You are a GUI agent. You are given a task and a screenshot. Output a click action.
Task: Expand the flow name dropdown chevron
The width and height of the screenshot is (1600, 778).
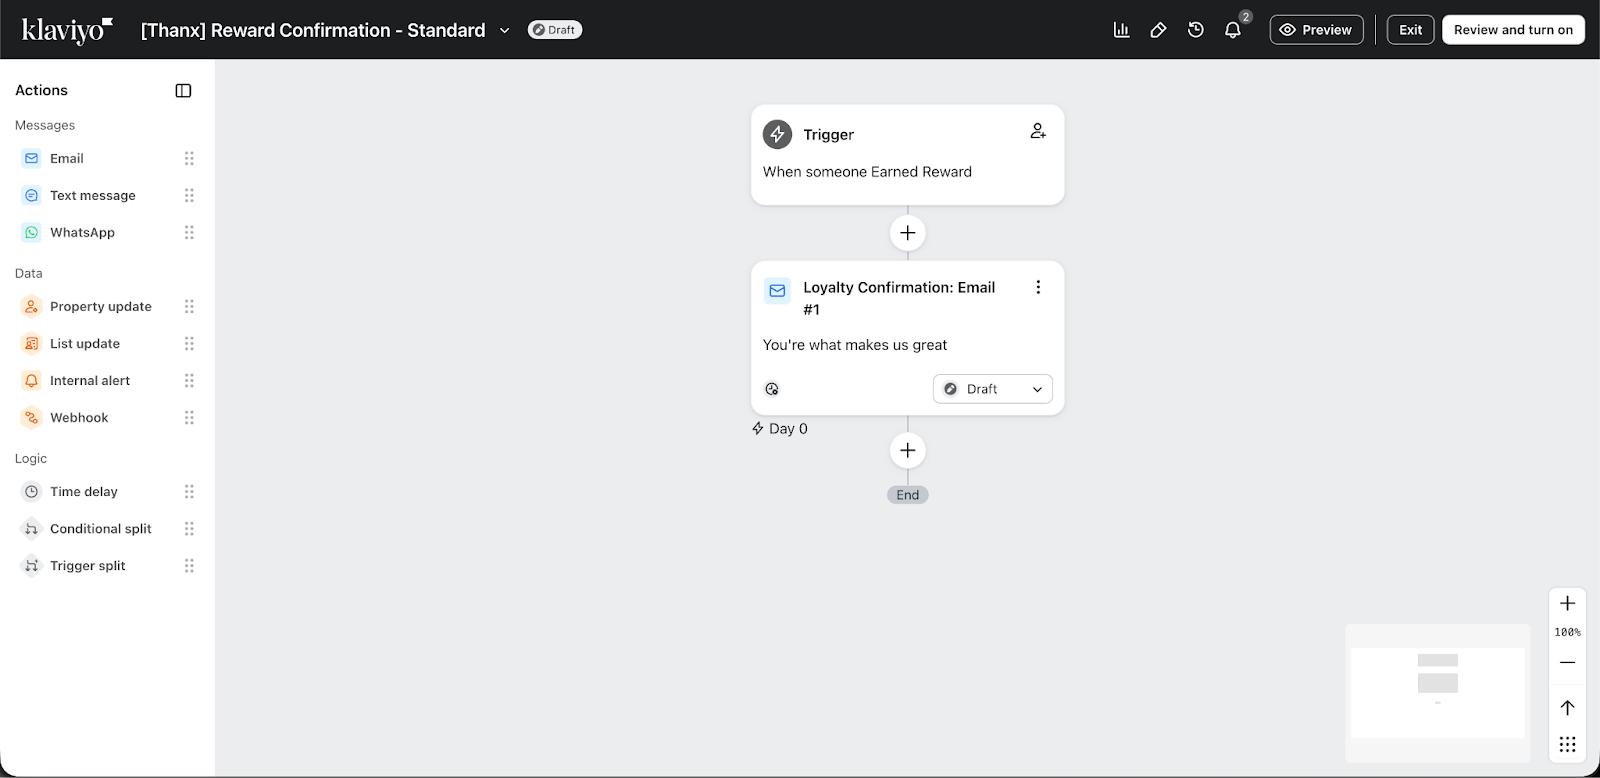505,31
